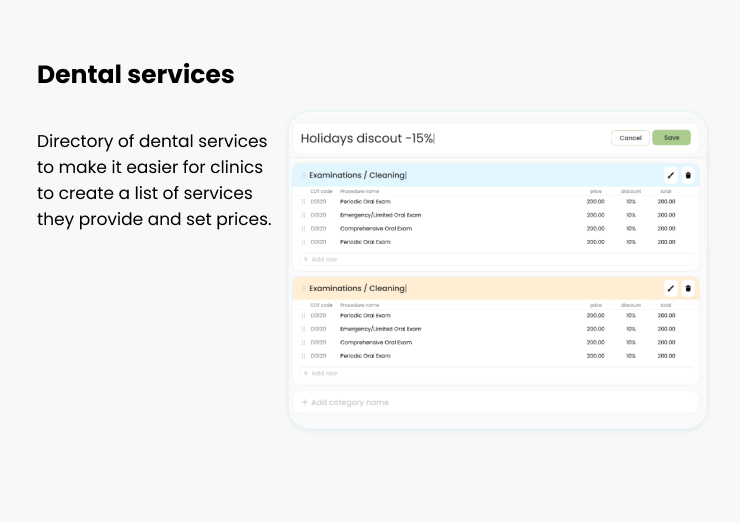The width and height of the screenshot is (740, 522).
Task: Click drag handle of Emergency/Limited Oral Exam row, orange category
Action: coord(303,329)
